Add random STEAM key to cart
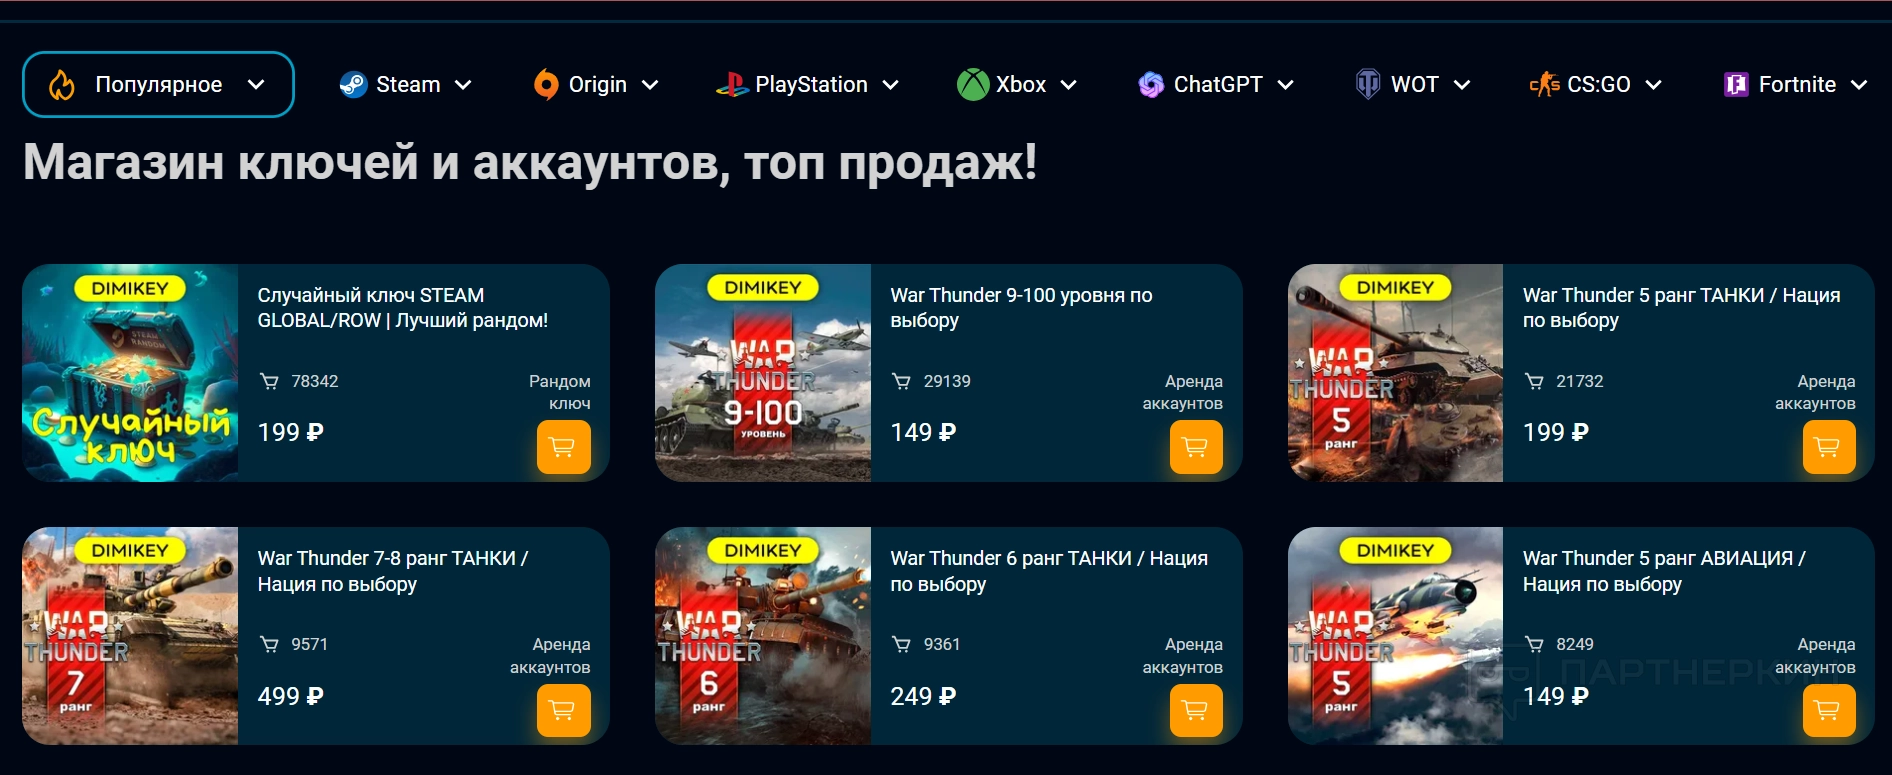This screenshot has height=775, width=1892. [x=563, y=447]
